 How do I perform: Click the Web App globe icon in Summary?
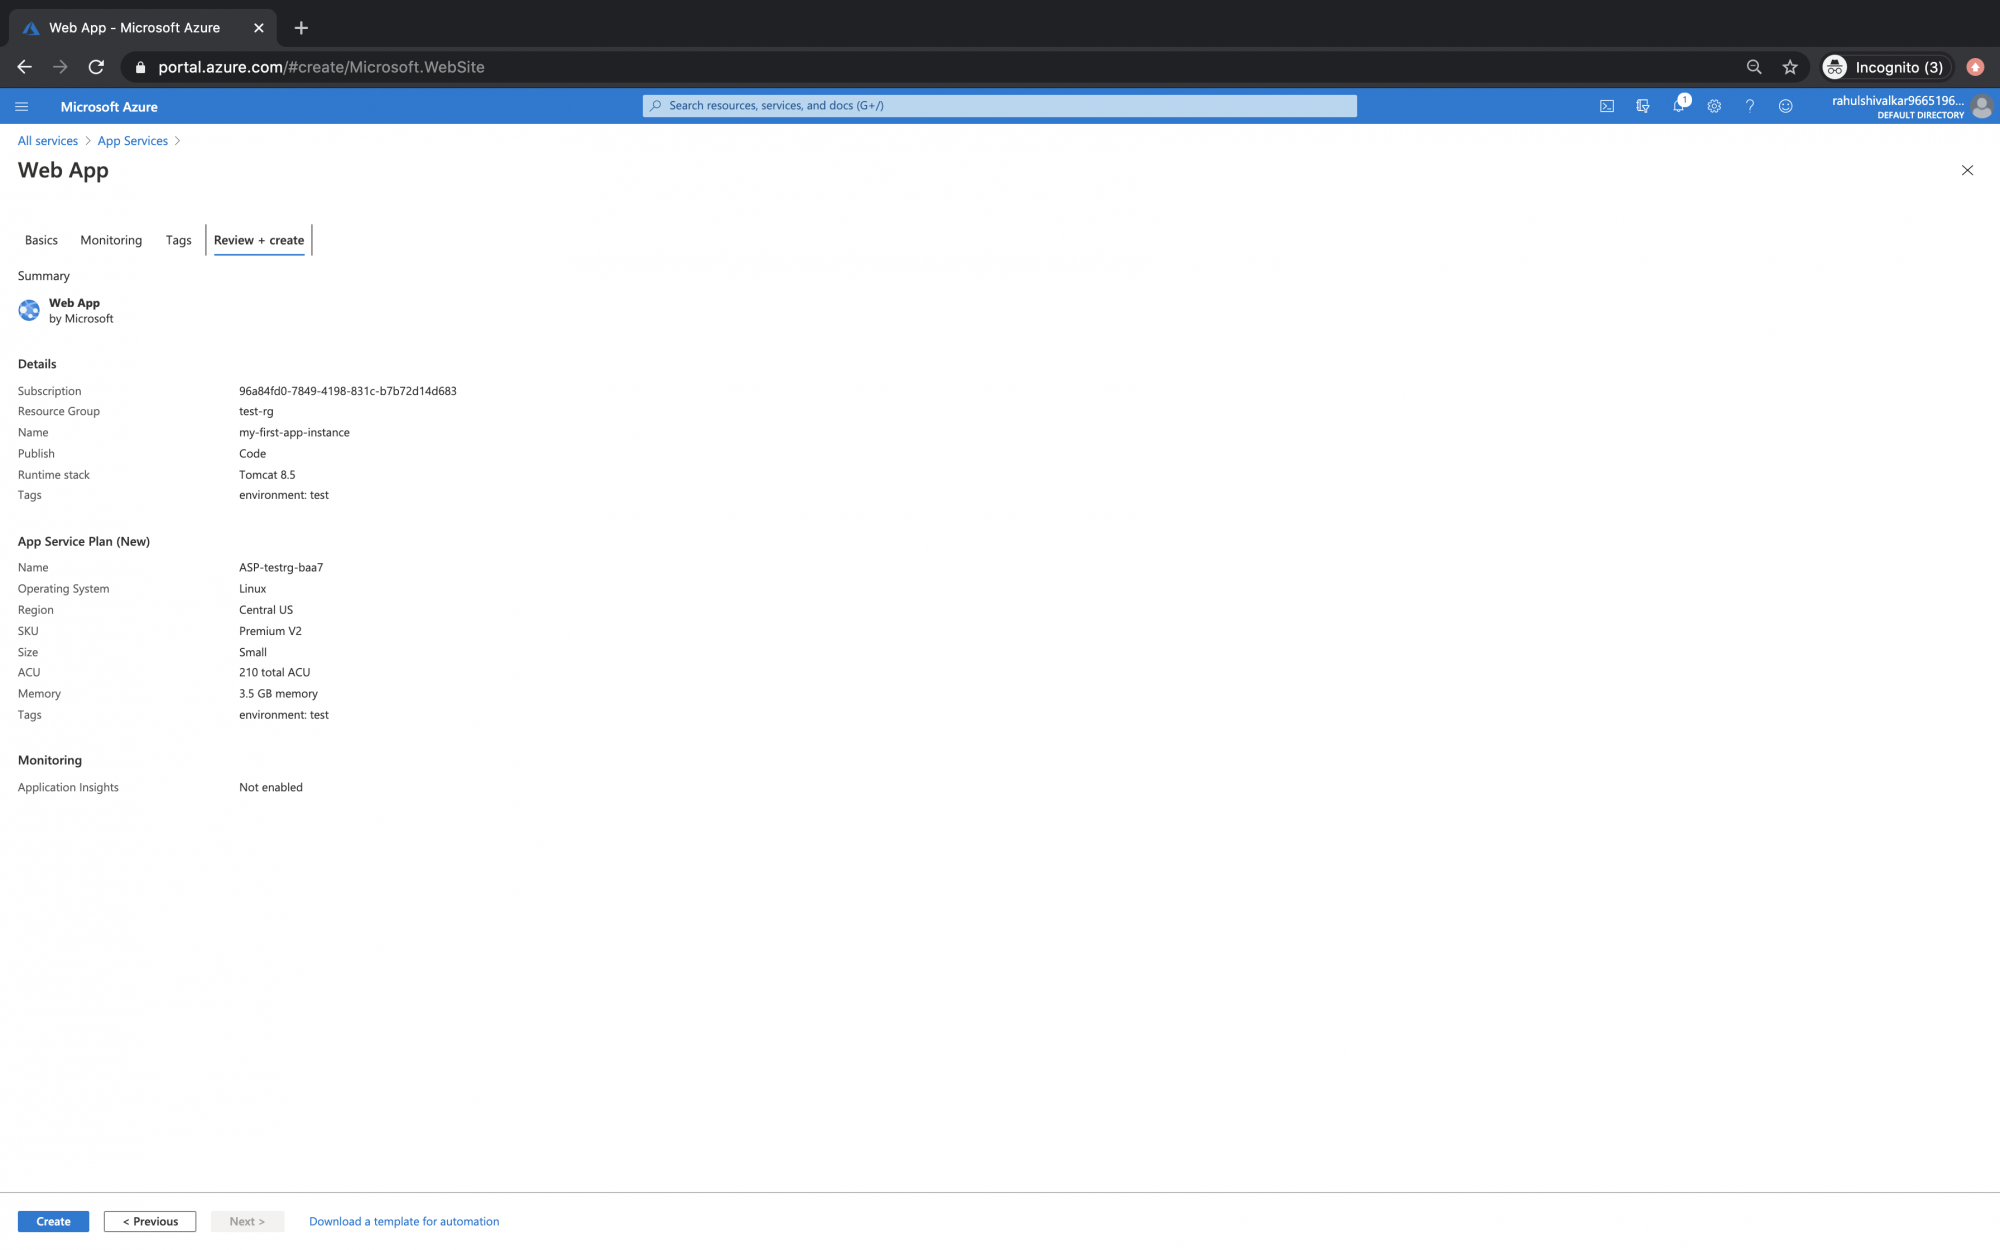coord(29,310)
